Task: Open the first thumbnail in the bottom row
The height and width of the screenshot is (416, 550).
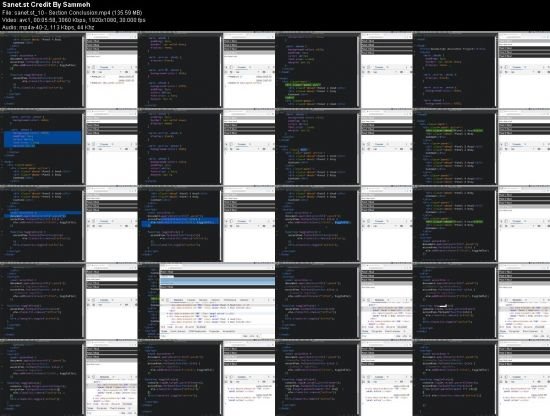Action: 69,378
